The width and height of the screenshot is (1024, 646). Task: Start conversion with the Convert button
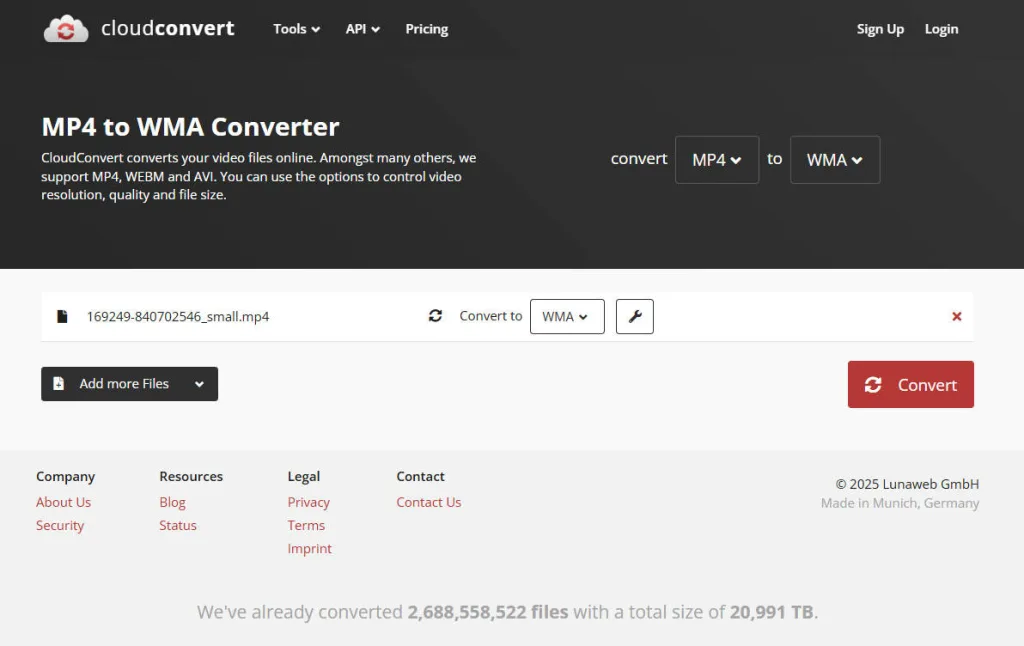[x=910, y=384]
